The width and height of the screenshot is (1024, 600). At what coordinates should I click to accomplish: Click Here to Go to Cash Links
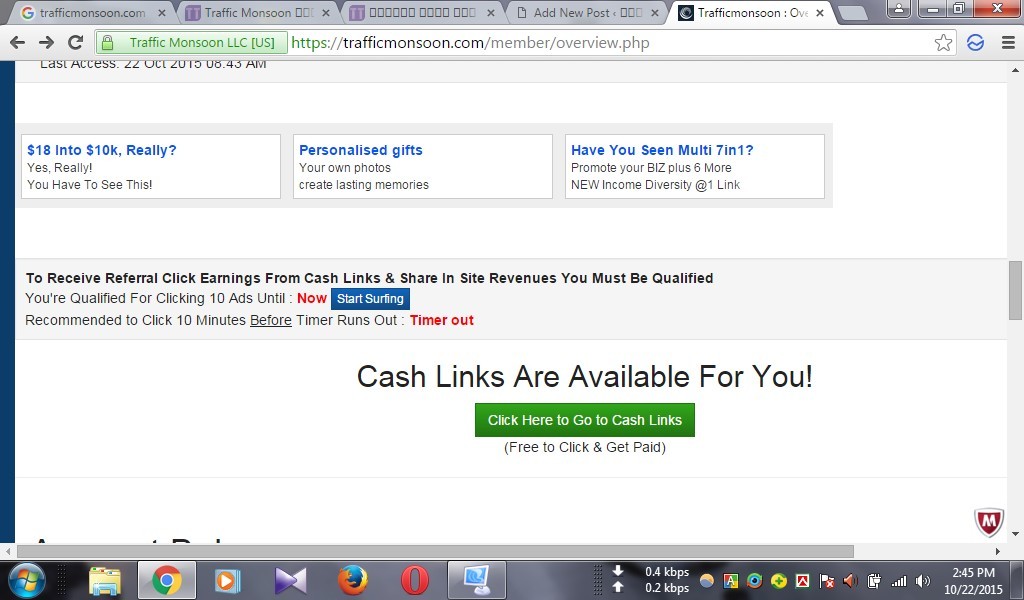tap(584, 420)
